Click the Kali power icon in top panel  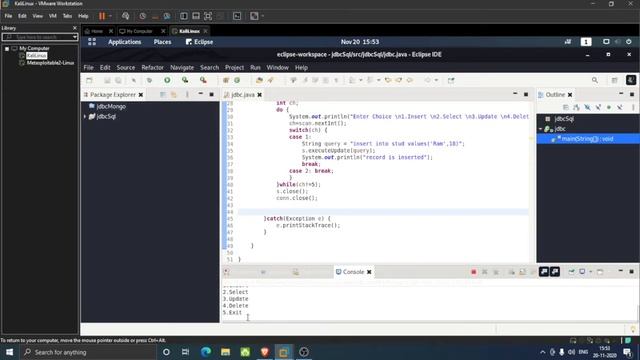(629, 42)
